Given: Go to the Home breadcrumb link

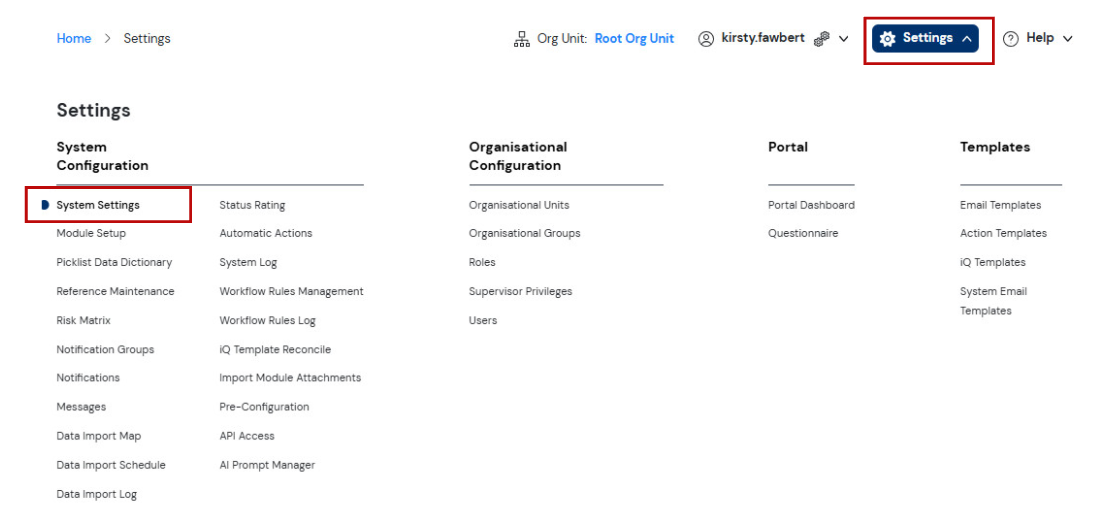Looking at the screenshot, I should [x=74, y=38].
